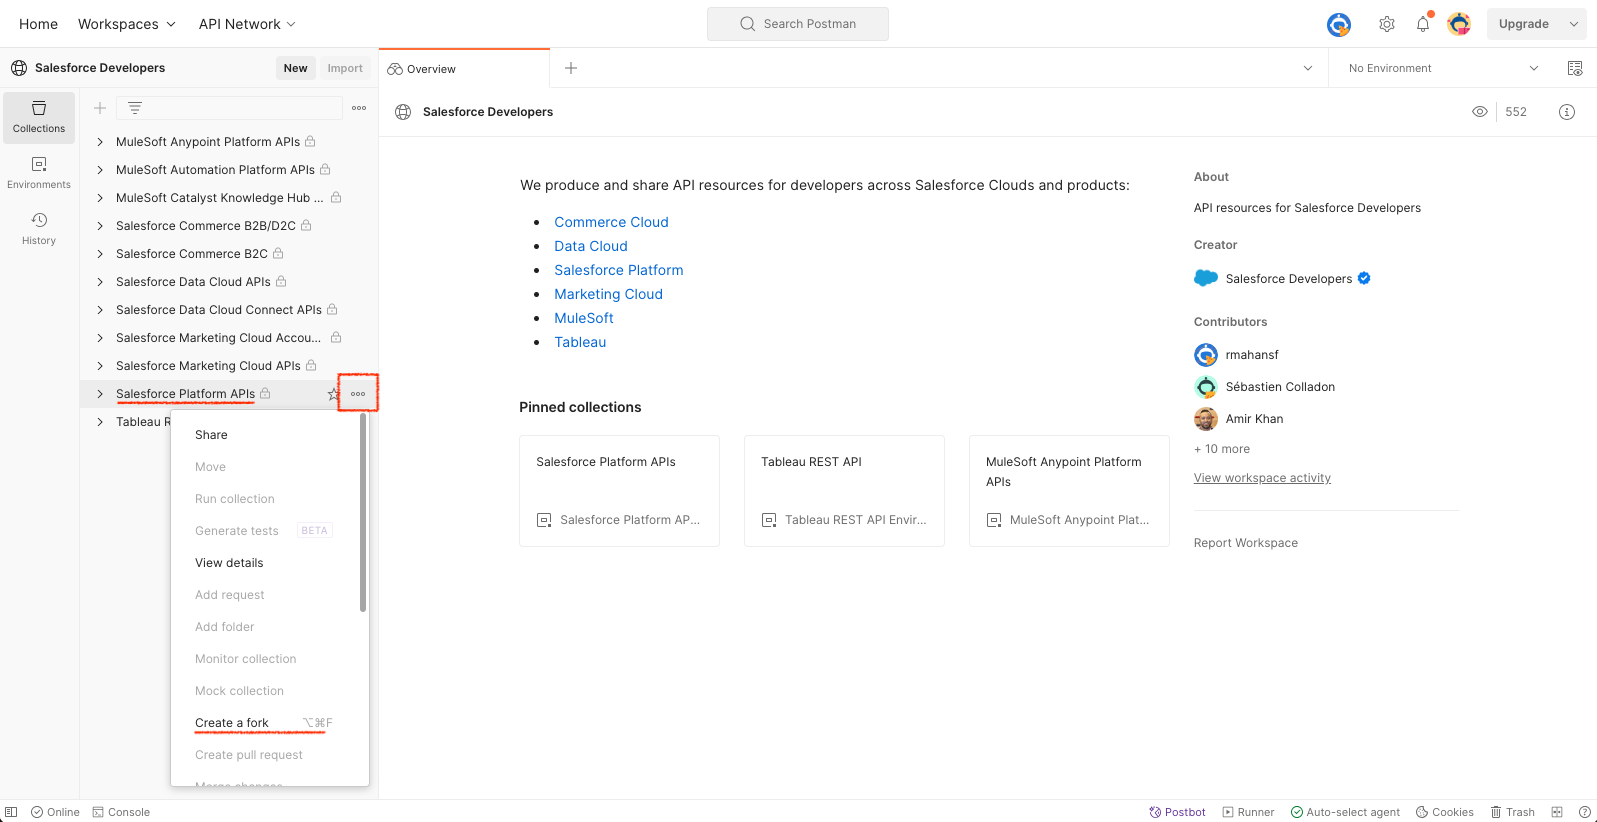Expand the Salesforce Data Cloud APIs collection
Image resolution: width=1597 pixels, height=822 pixels.
tap(100, 282)
